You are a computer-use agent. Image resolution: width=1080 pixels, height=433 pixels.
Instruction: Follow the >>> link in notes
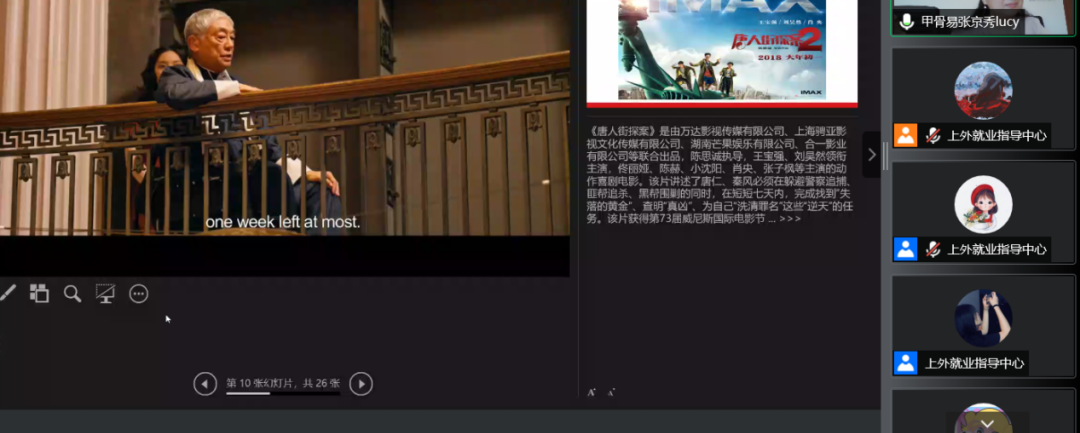pyautogui.click(x=790, y=219)
